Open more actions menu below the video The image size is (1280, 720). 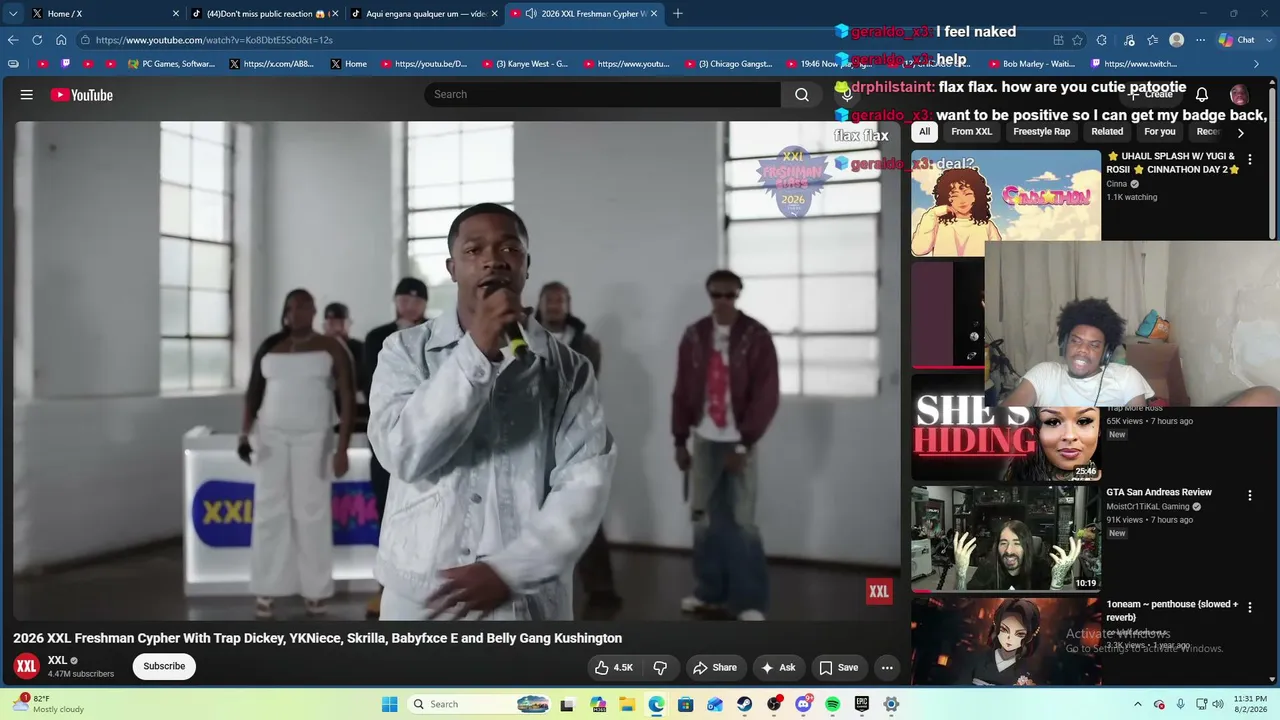pyautogui.click(x=887, y=668)
